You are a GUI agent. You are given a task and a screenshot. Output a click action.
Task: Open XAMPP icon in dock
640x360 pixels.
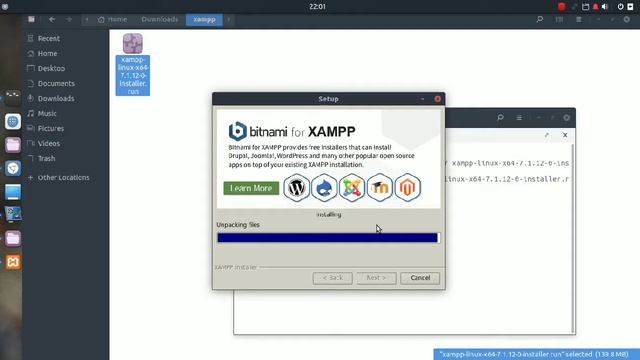(x=13, y=262)
